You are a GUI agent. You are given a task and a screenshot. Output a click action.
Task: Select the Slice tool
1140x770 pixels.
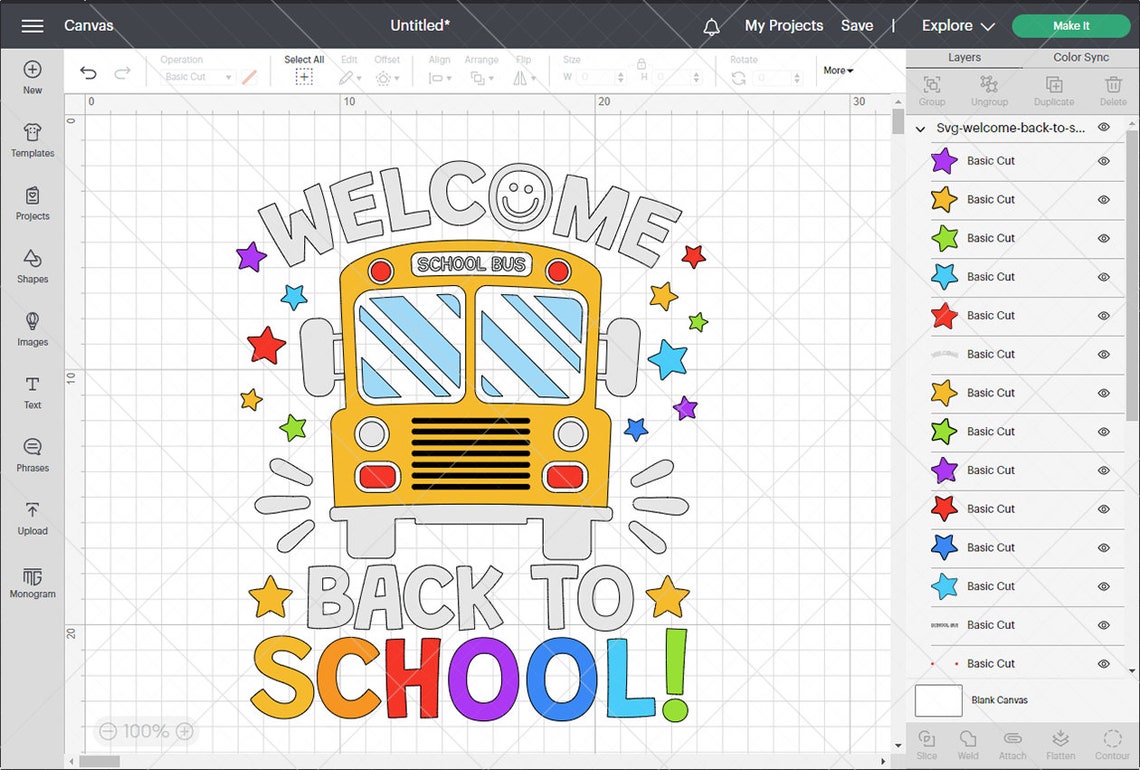926,742
